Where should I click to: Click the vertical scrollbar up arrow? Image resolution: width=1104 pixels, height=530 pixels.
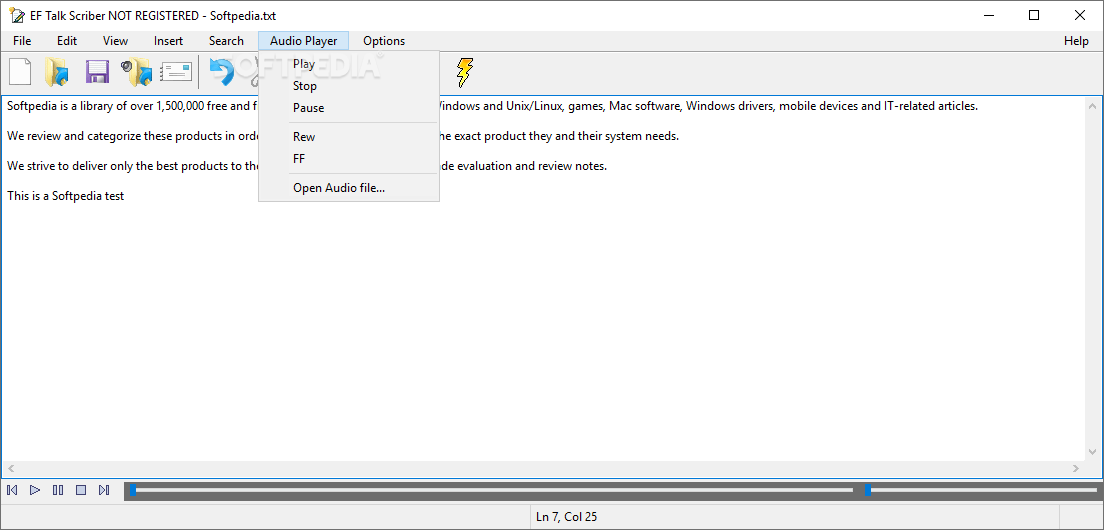[1093, 106]
